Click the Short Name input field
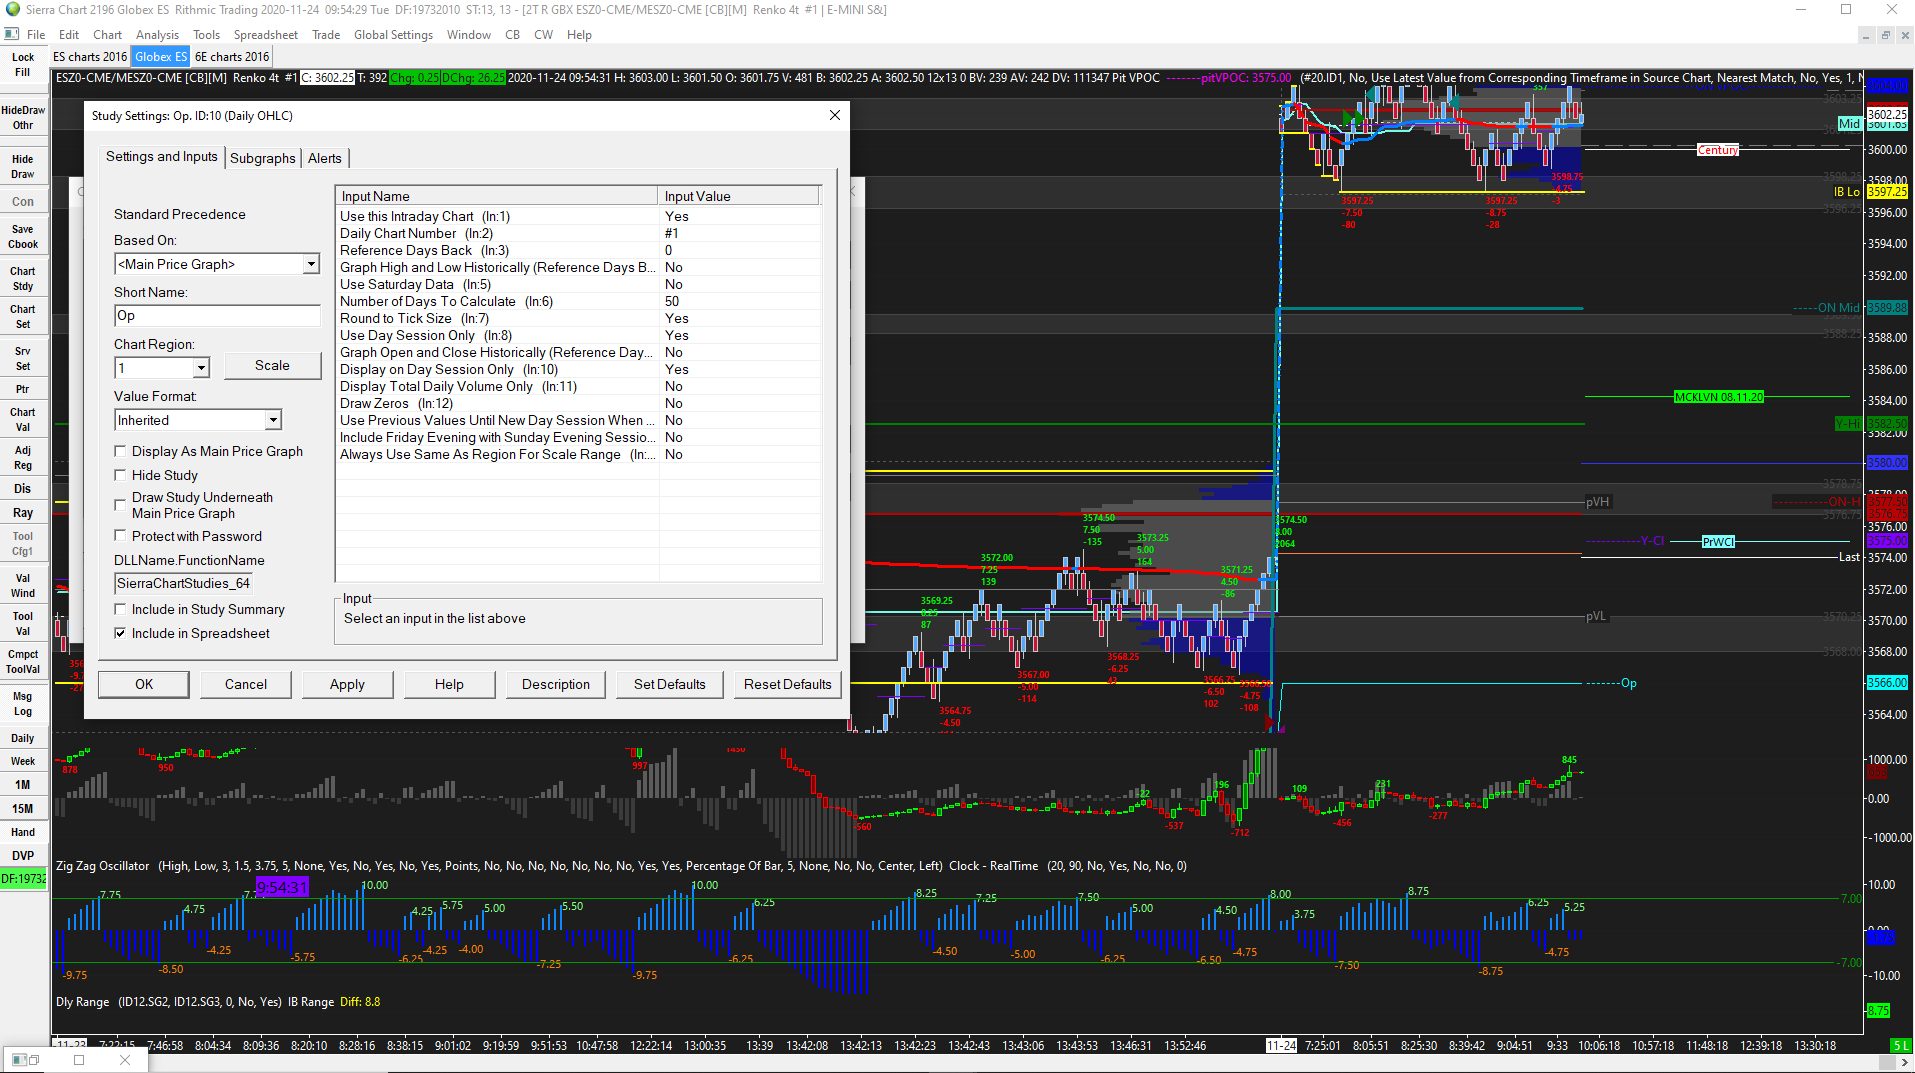 [217, 316]
